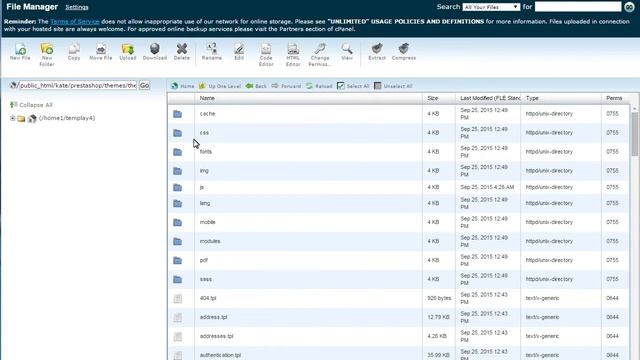The width and height of the screenshot is (640, 360).
Task: Select the pdf folder row
Action: 398,260
